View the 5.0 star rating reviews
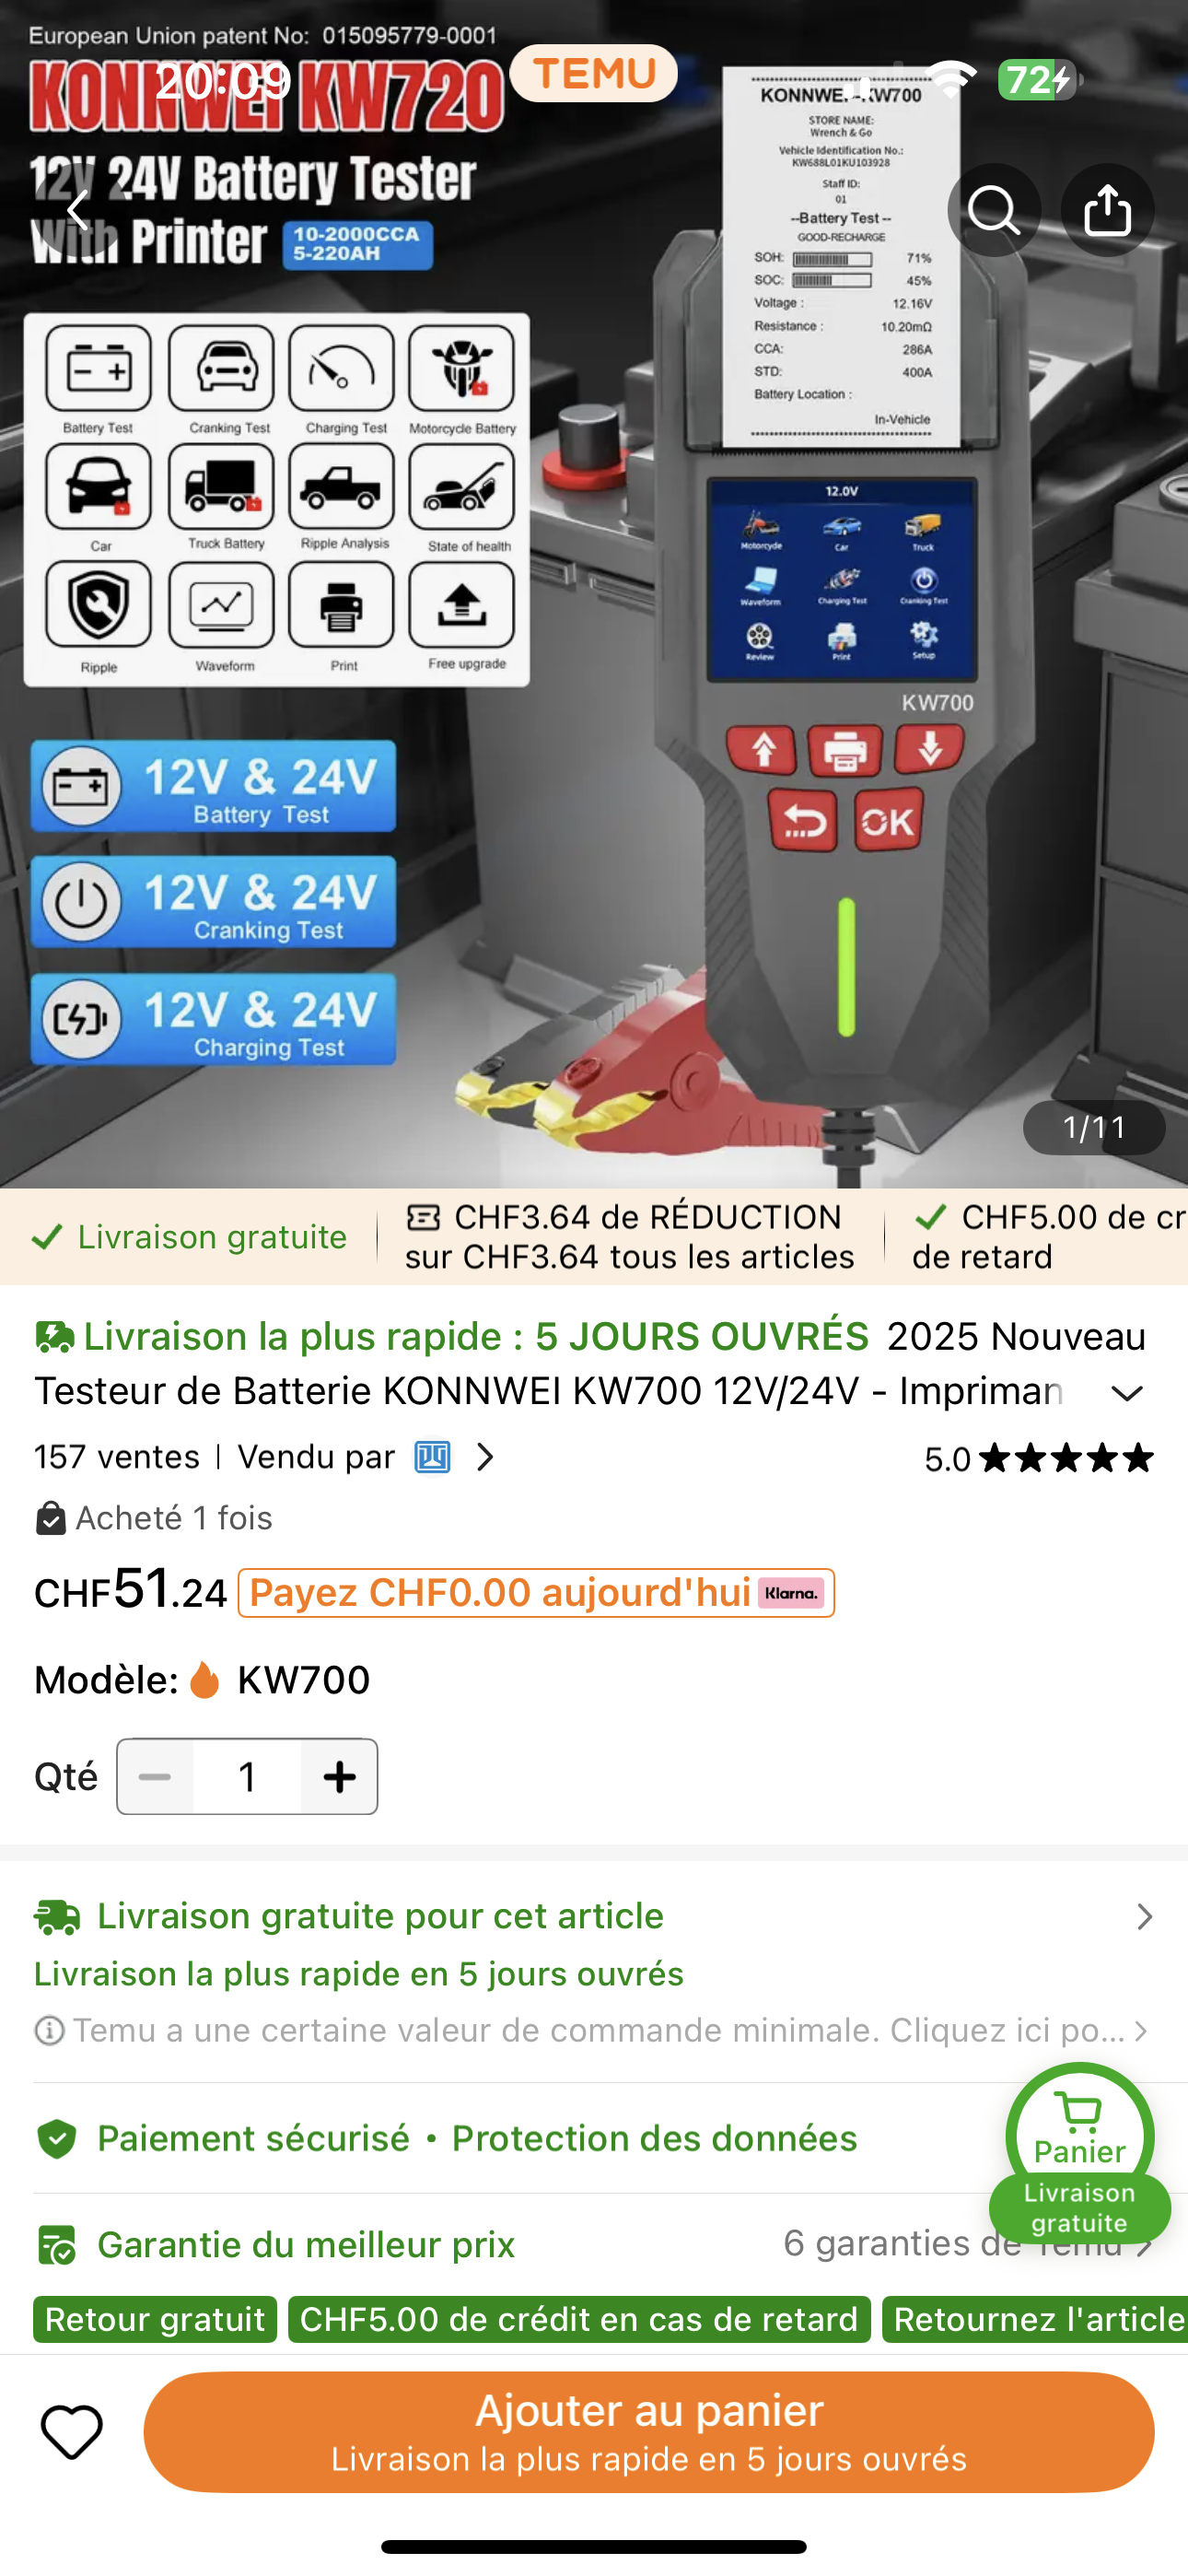 [1039, 1458]
